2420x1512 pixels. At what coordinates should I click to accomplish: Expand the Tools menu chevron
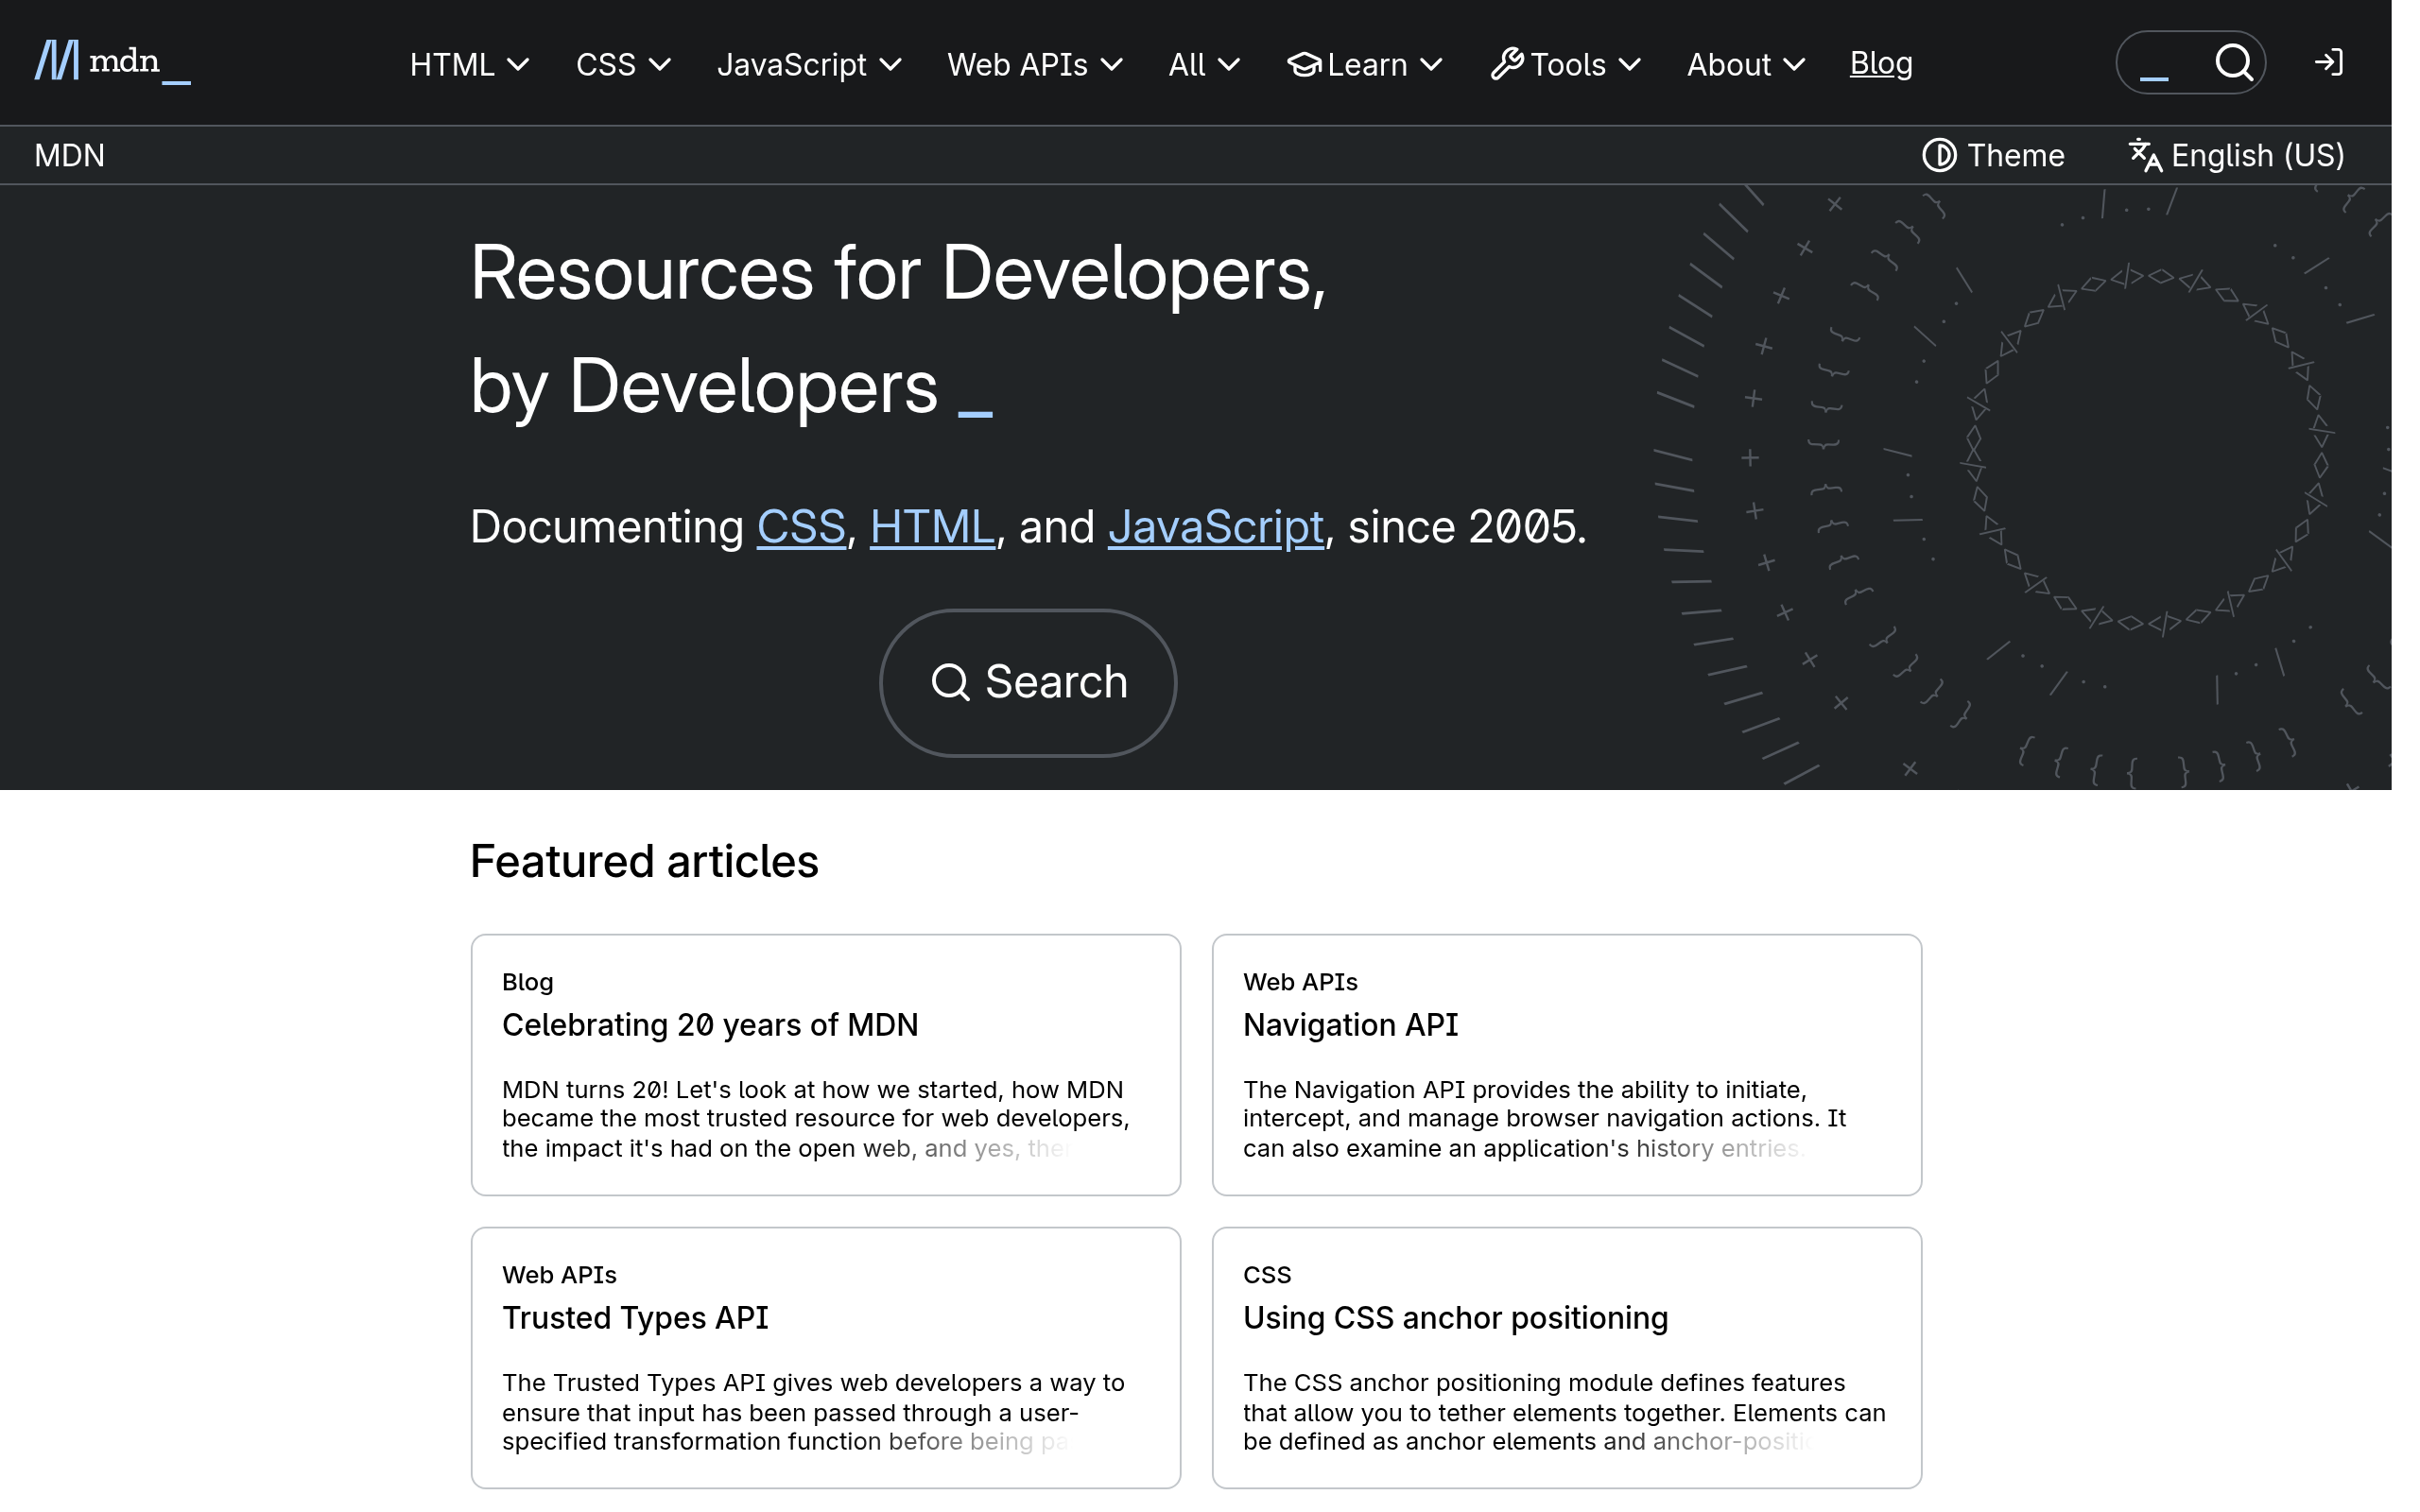click(x=1630, y=65)
